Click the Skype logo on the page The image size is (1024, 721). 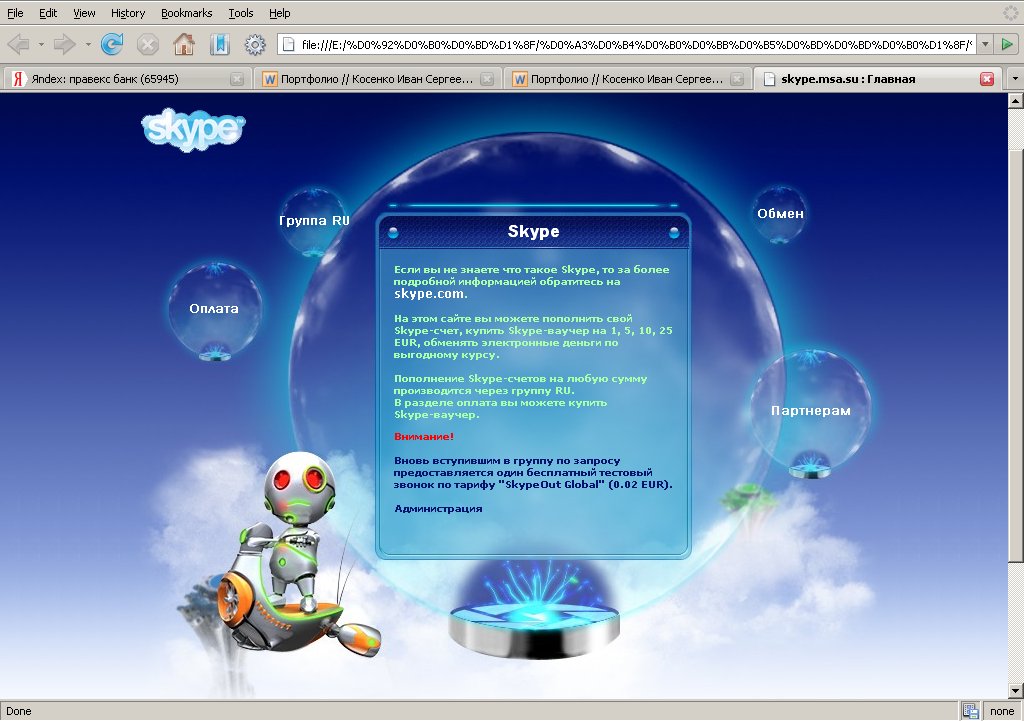pyautogui.click(x=193, y=130)
